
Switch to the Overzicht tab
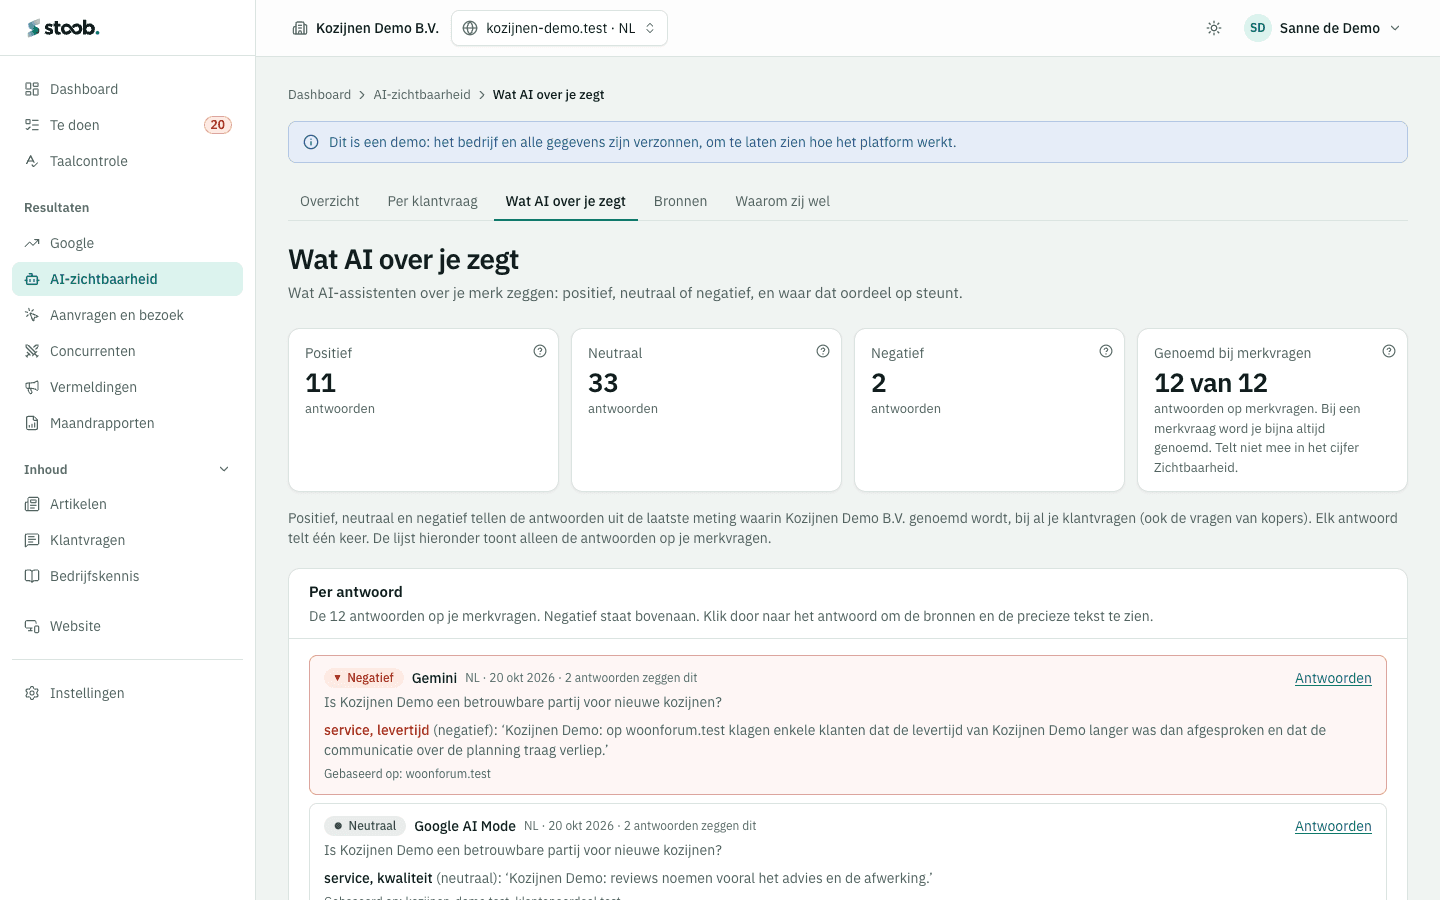coord(329,201)
